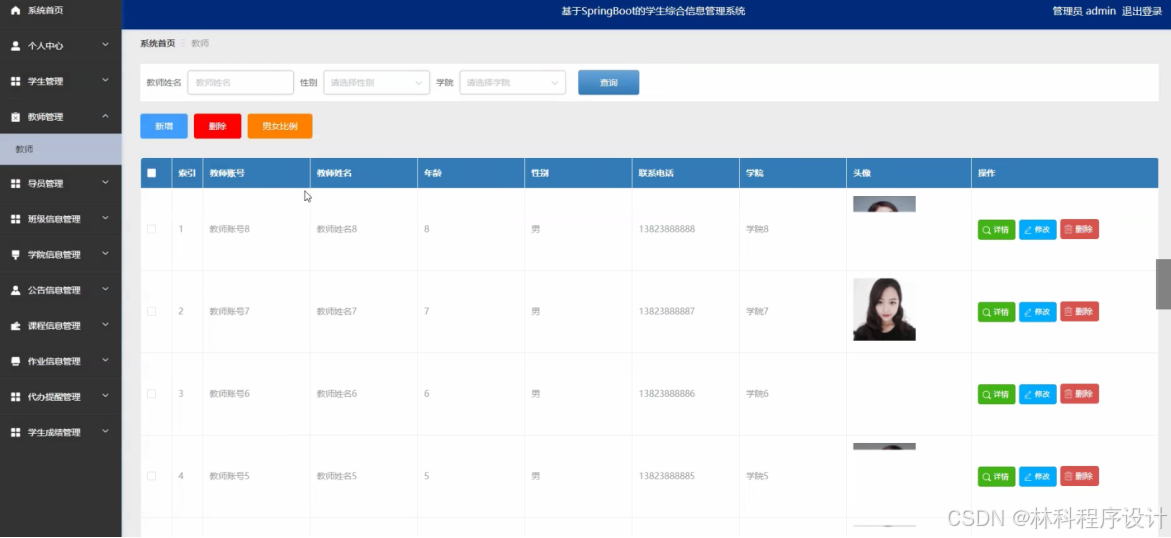This screenshot has height=538, width=1171.
Task: Click 删除 for 教师账号7
Action: pyautogui.click(x=1079, y=312)
